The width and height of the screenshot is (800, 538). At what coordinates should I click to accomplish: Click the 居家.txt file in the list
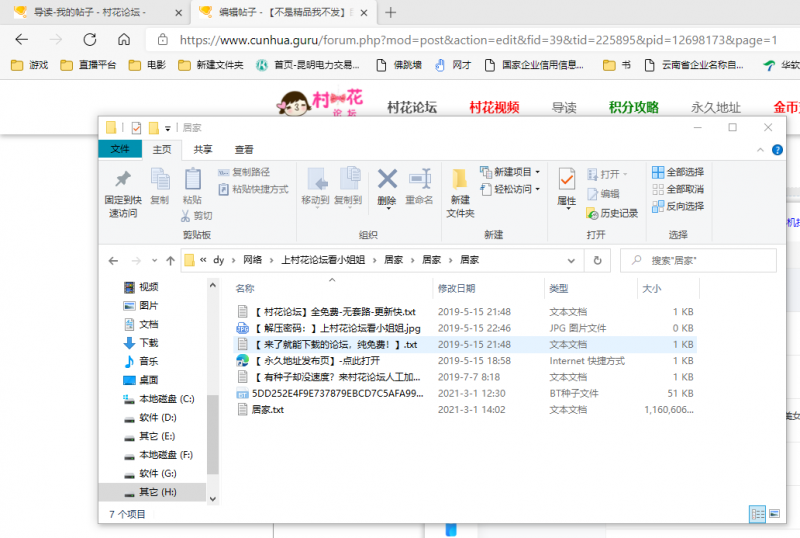(x=268, y=410)
